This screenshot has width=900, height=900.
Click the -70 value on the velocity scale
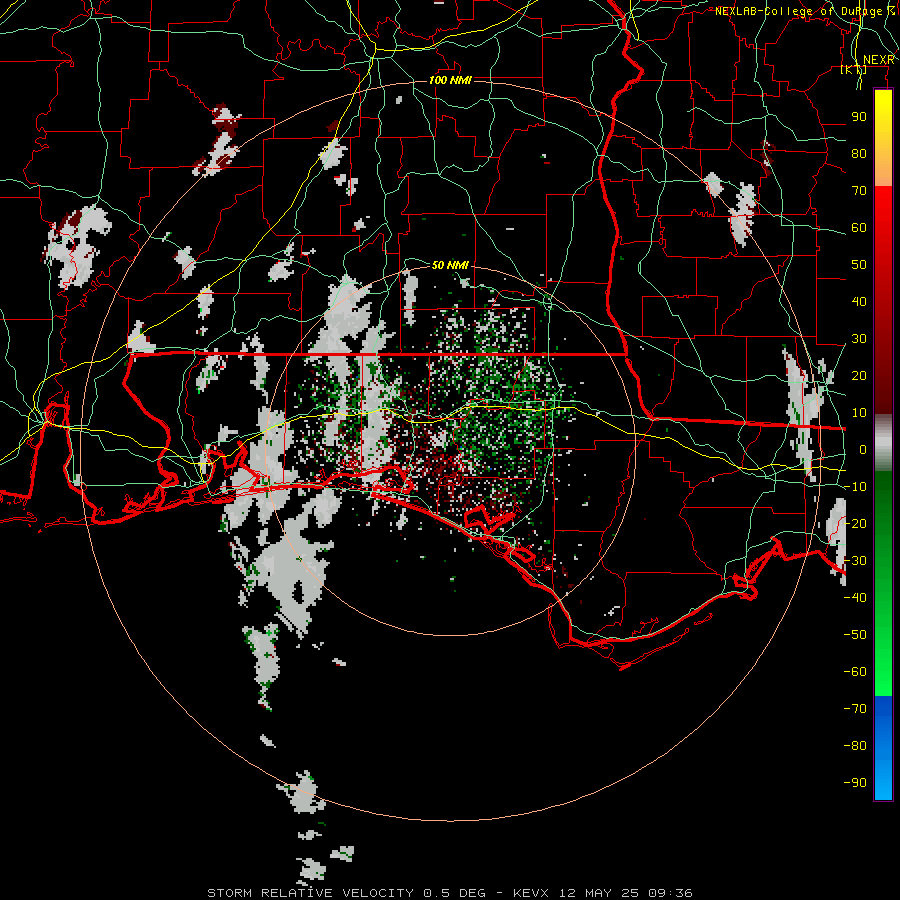pos(855,709)
